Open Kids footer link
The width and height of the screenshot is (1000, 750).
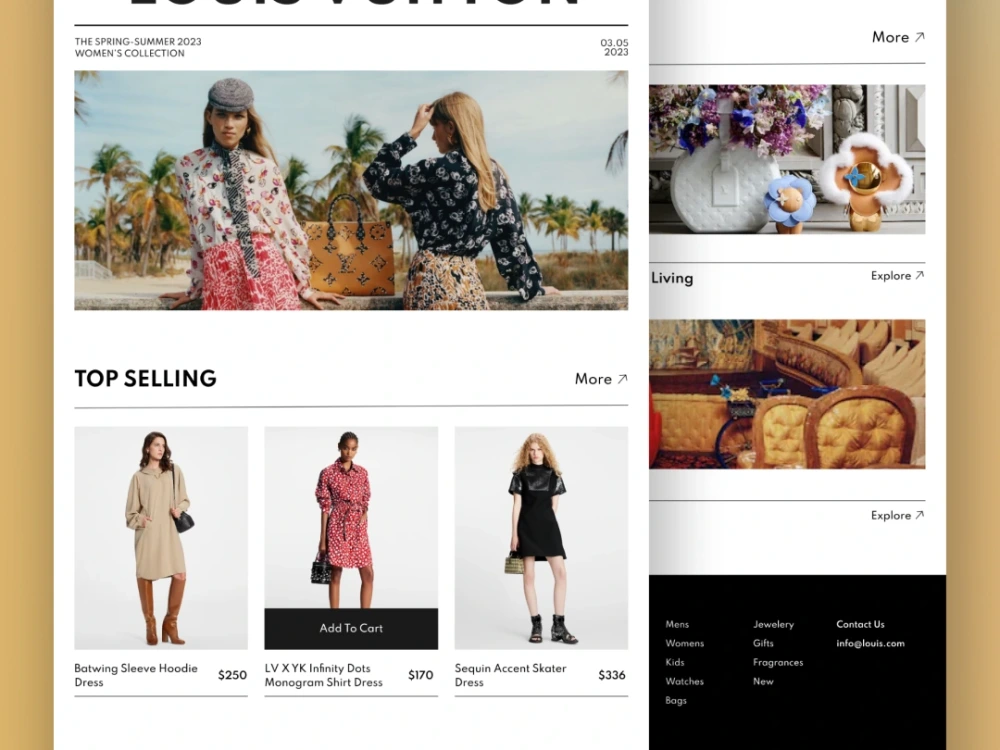675,663
